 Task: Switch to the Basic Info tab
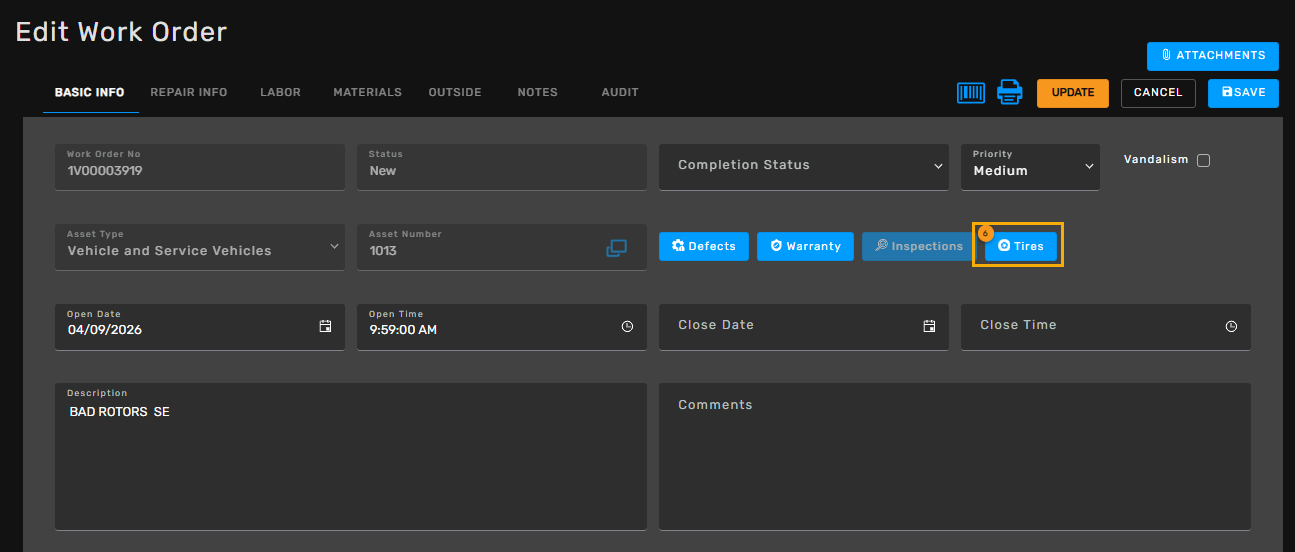pos(89,92)
